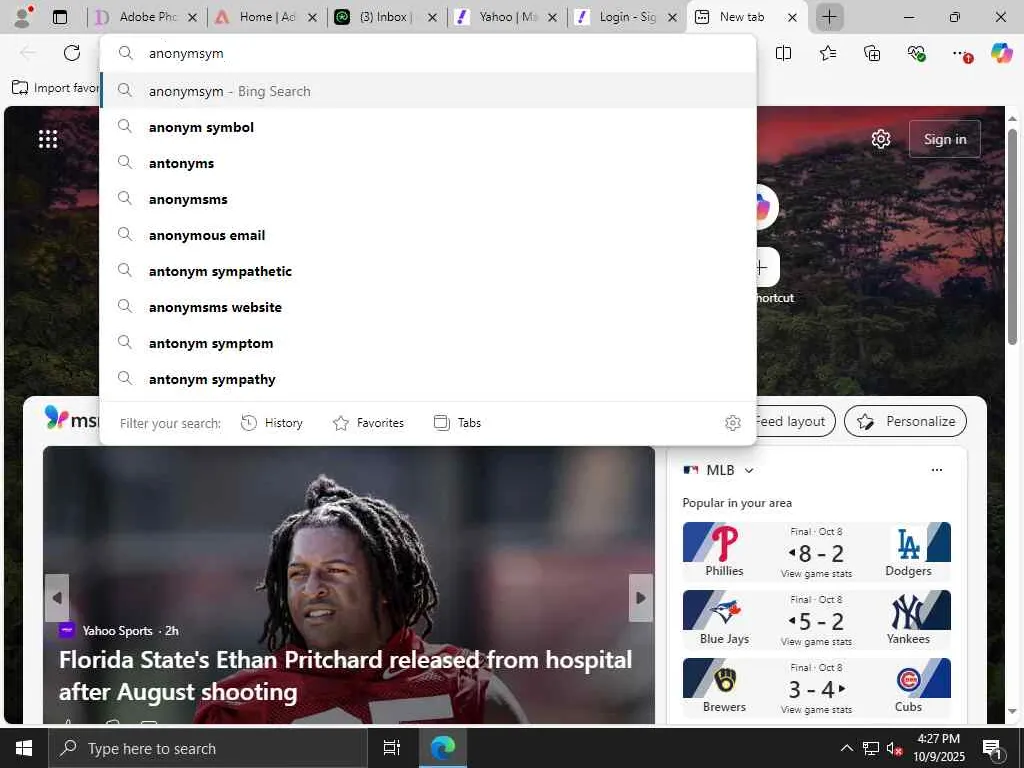Screen dimensions: 1024x768
Task: Click the MLB card more options dots
Action: coord(936,470)
